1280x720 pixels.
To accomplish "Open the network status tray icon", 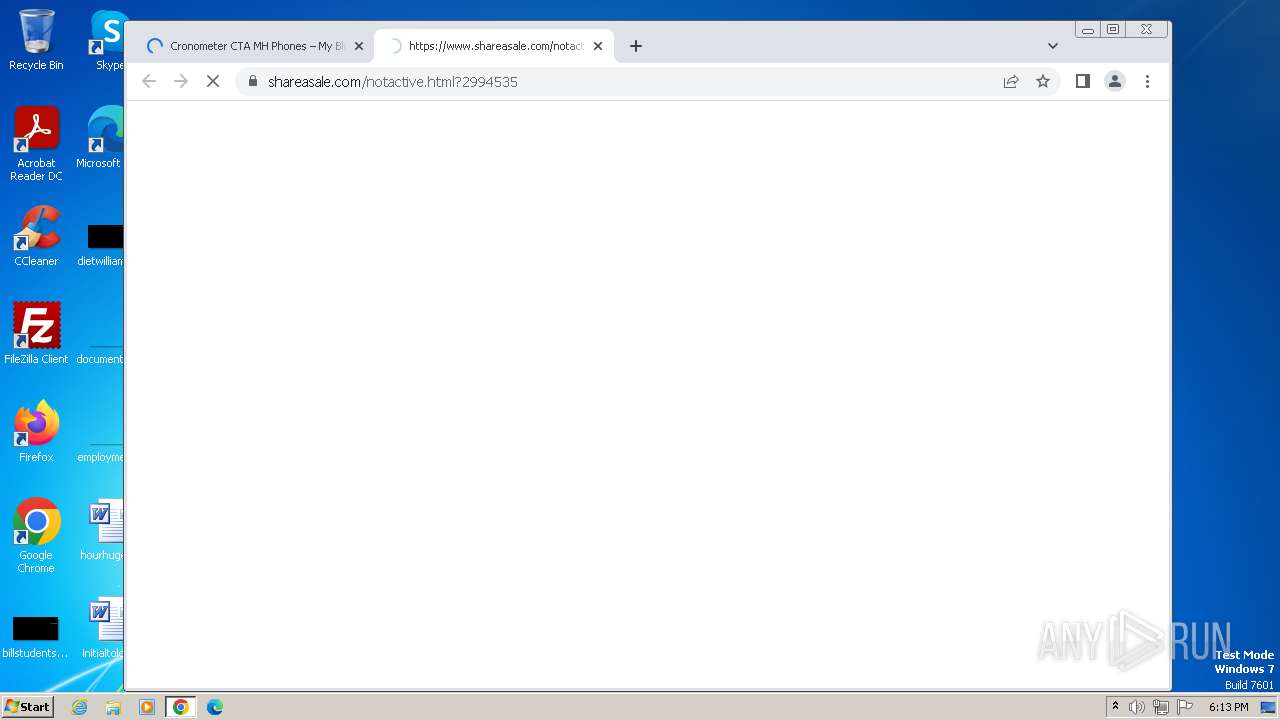I will [1161, 707].
